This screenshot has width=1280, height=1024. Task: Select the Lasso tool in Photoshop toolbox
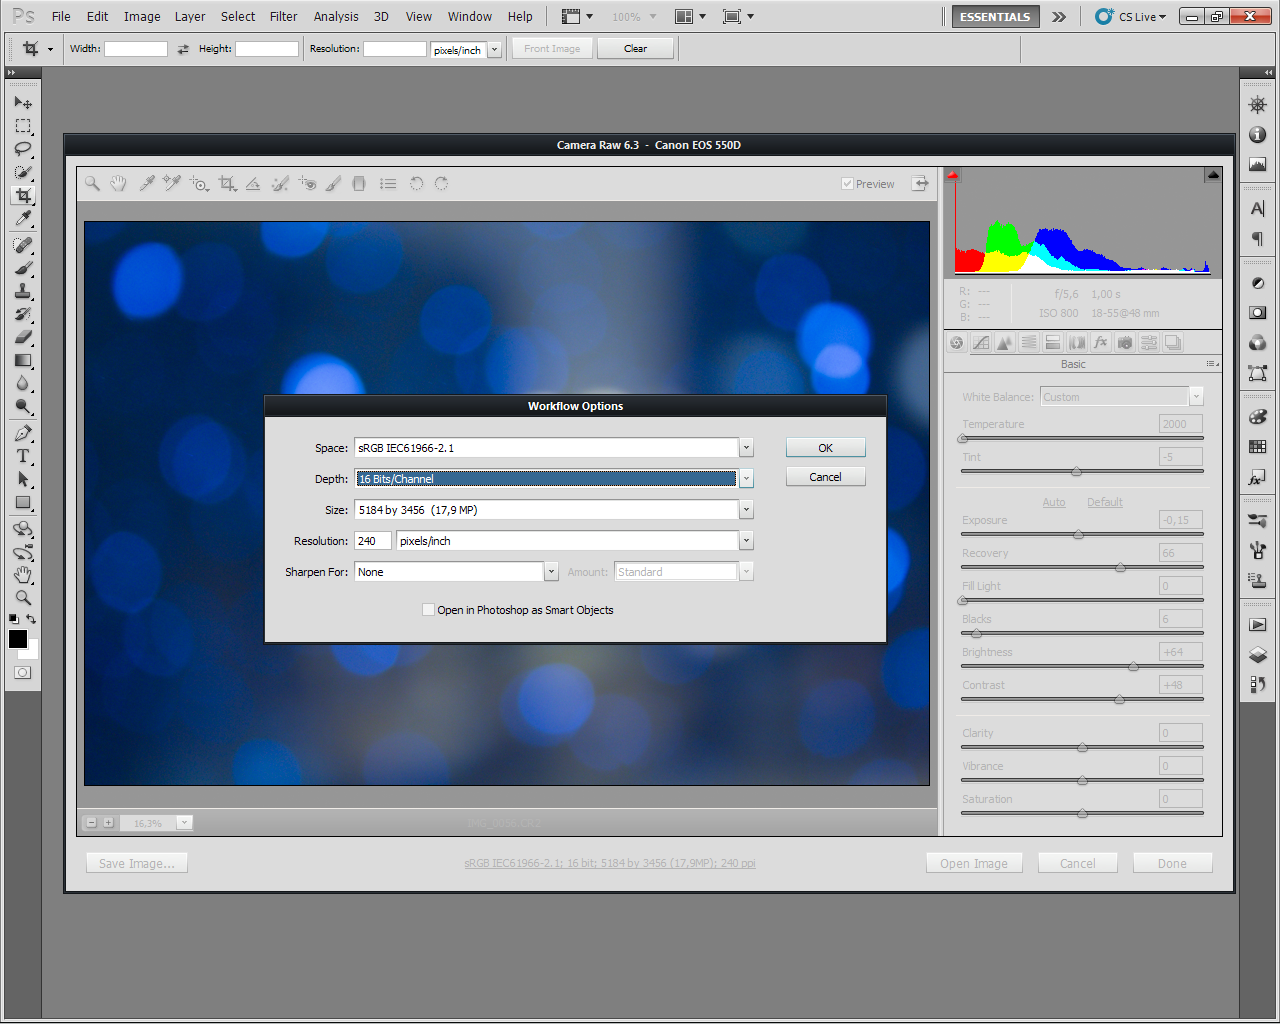click(23, 149)
